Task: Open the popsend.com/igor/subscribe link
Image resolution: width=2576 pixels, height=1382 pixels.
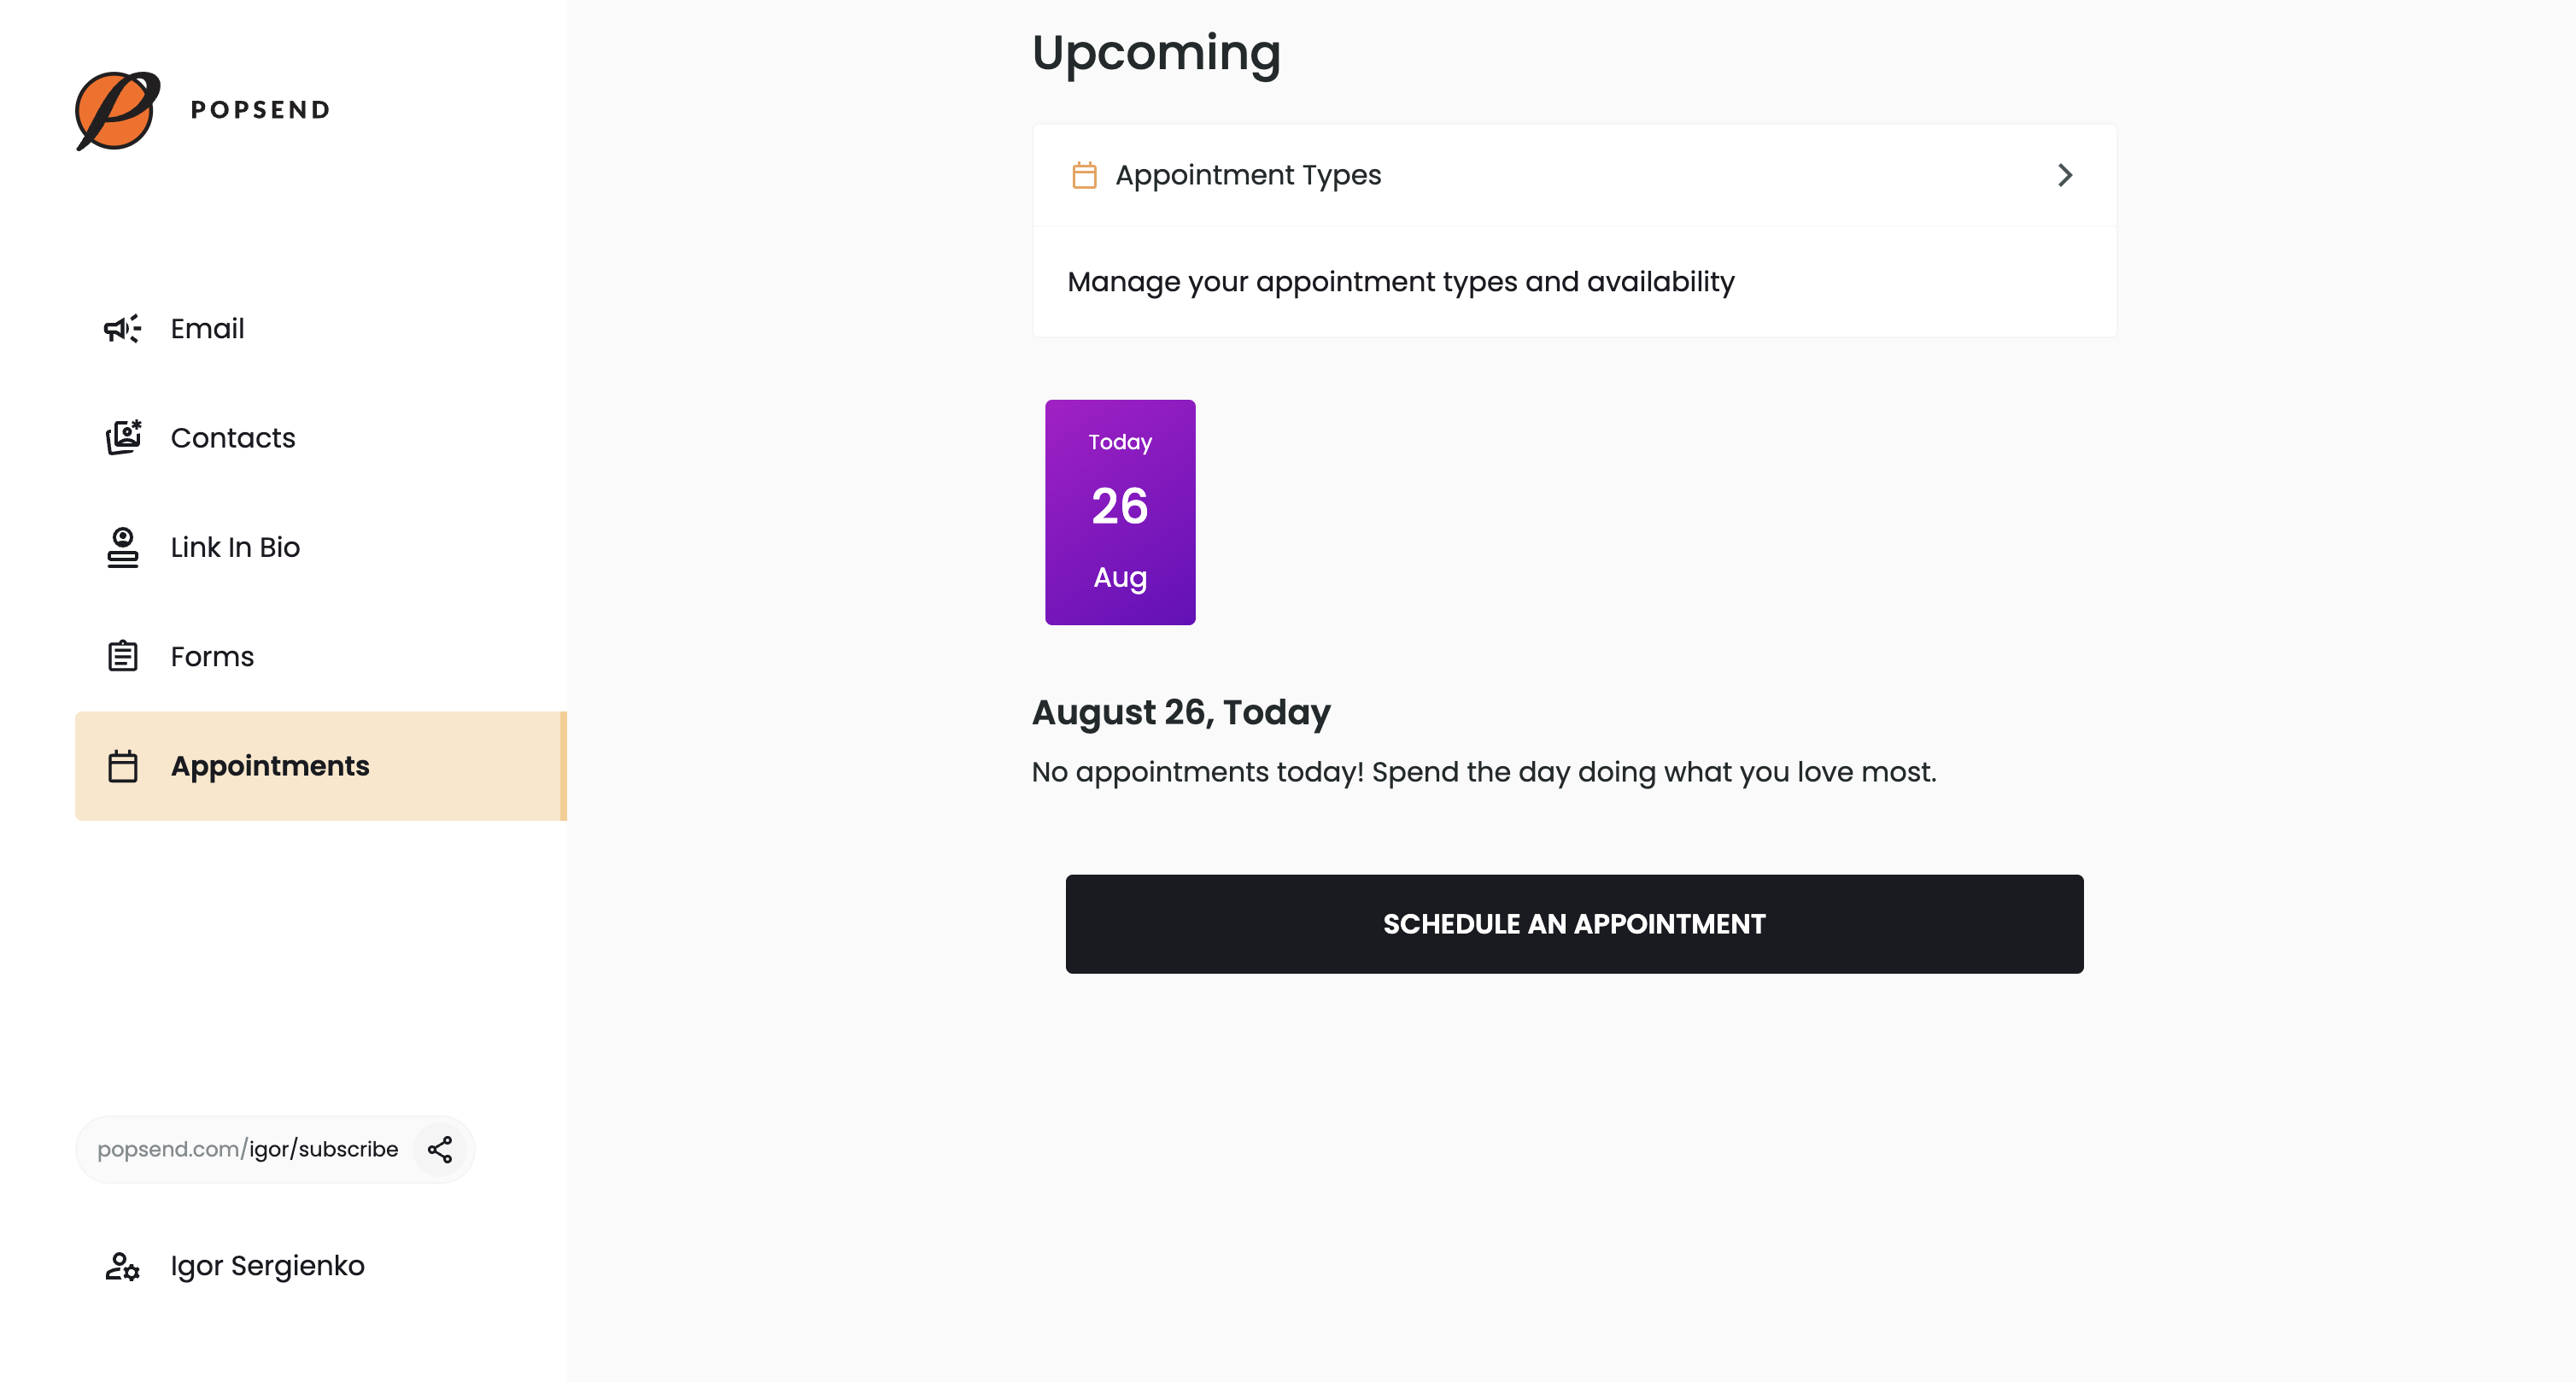Action: point(248,1149)
